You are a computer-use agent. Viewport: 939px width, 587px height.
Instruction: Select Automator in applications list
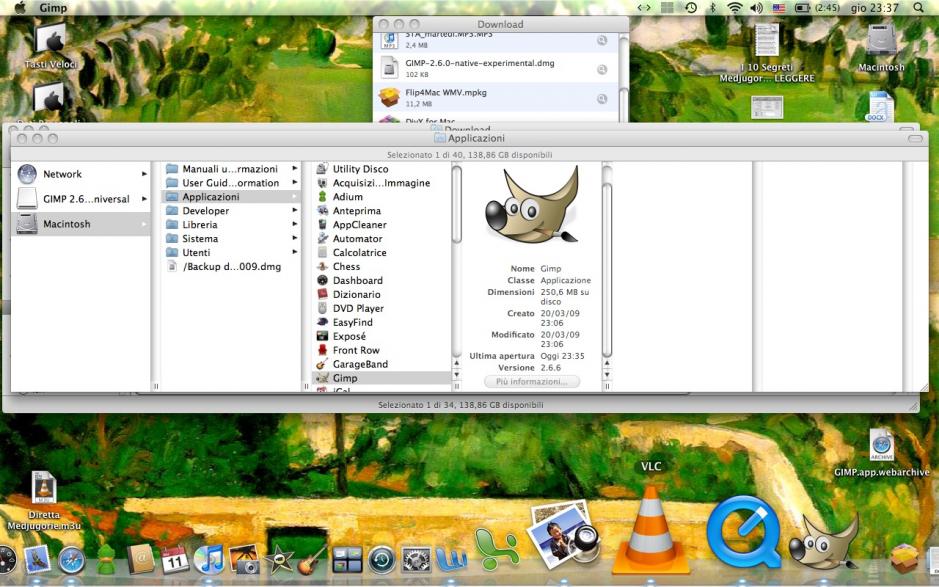(x=381, y=238)
